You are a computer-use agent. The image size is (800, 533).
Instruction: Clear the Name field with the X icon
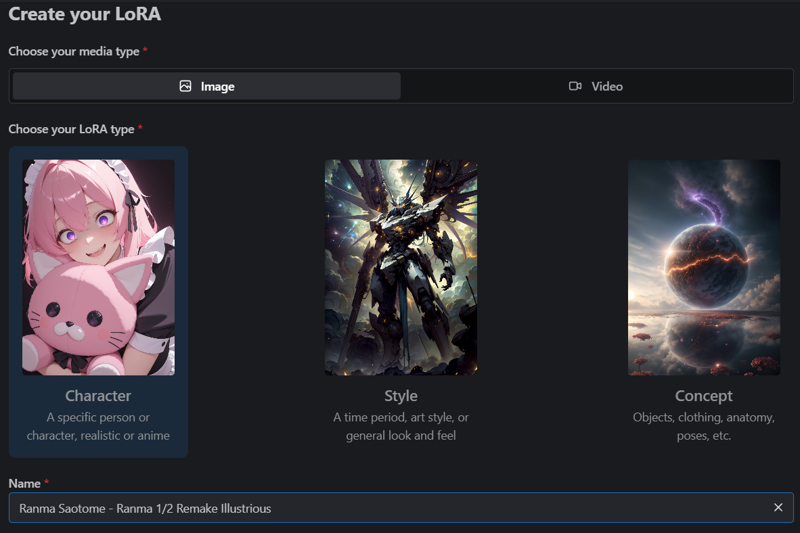[778, 507]
